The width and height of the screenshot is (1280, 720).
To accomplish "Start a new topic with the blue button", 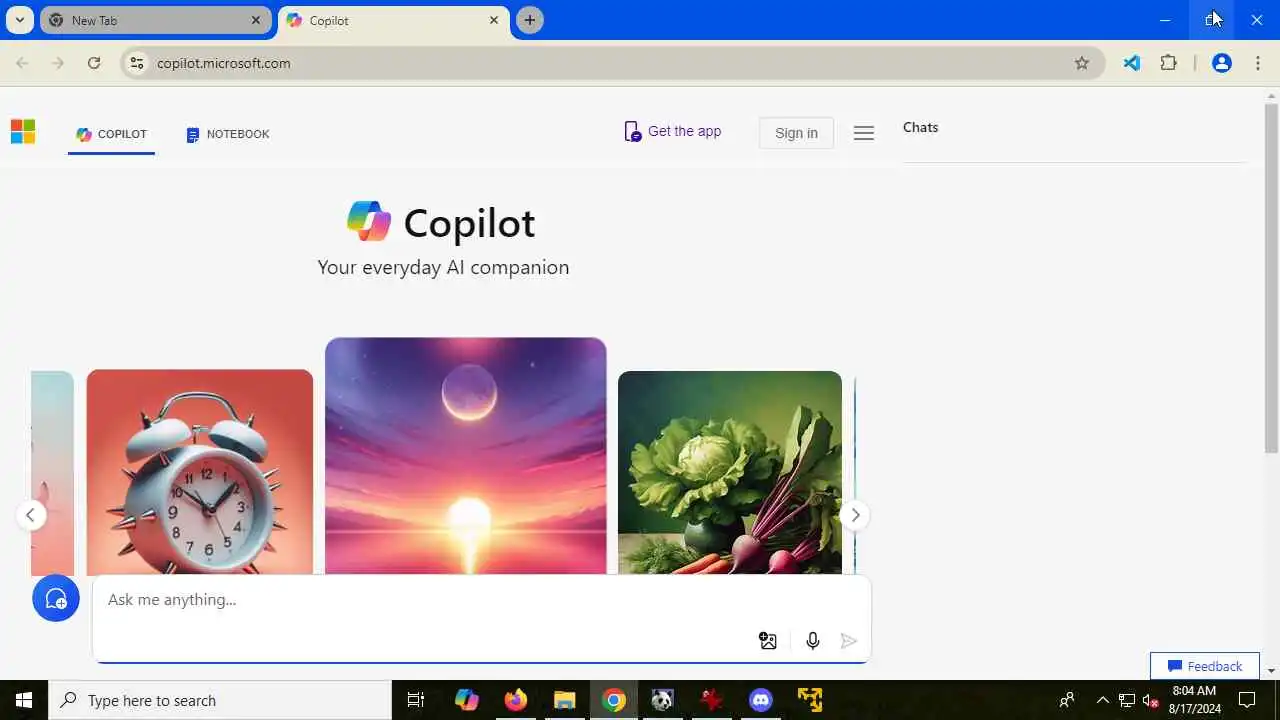I will (56, 598).
